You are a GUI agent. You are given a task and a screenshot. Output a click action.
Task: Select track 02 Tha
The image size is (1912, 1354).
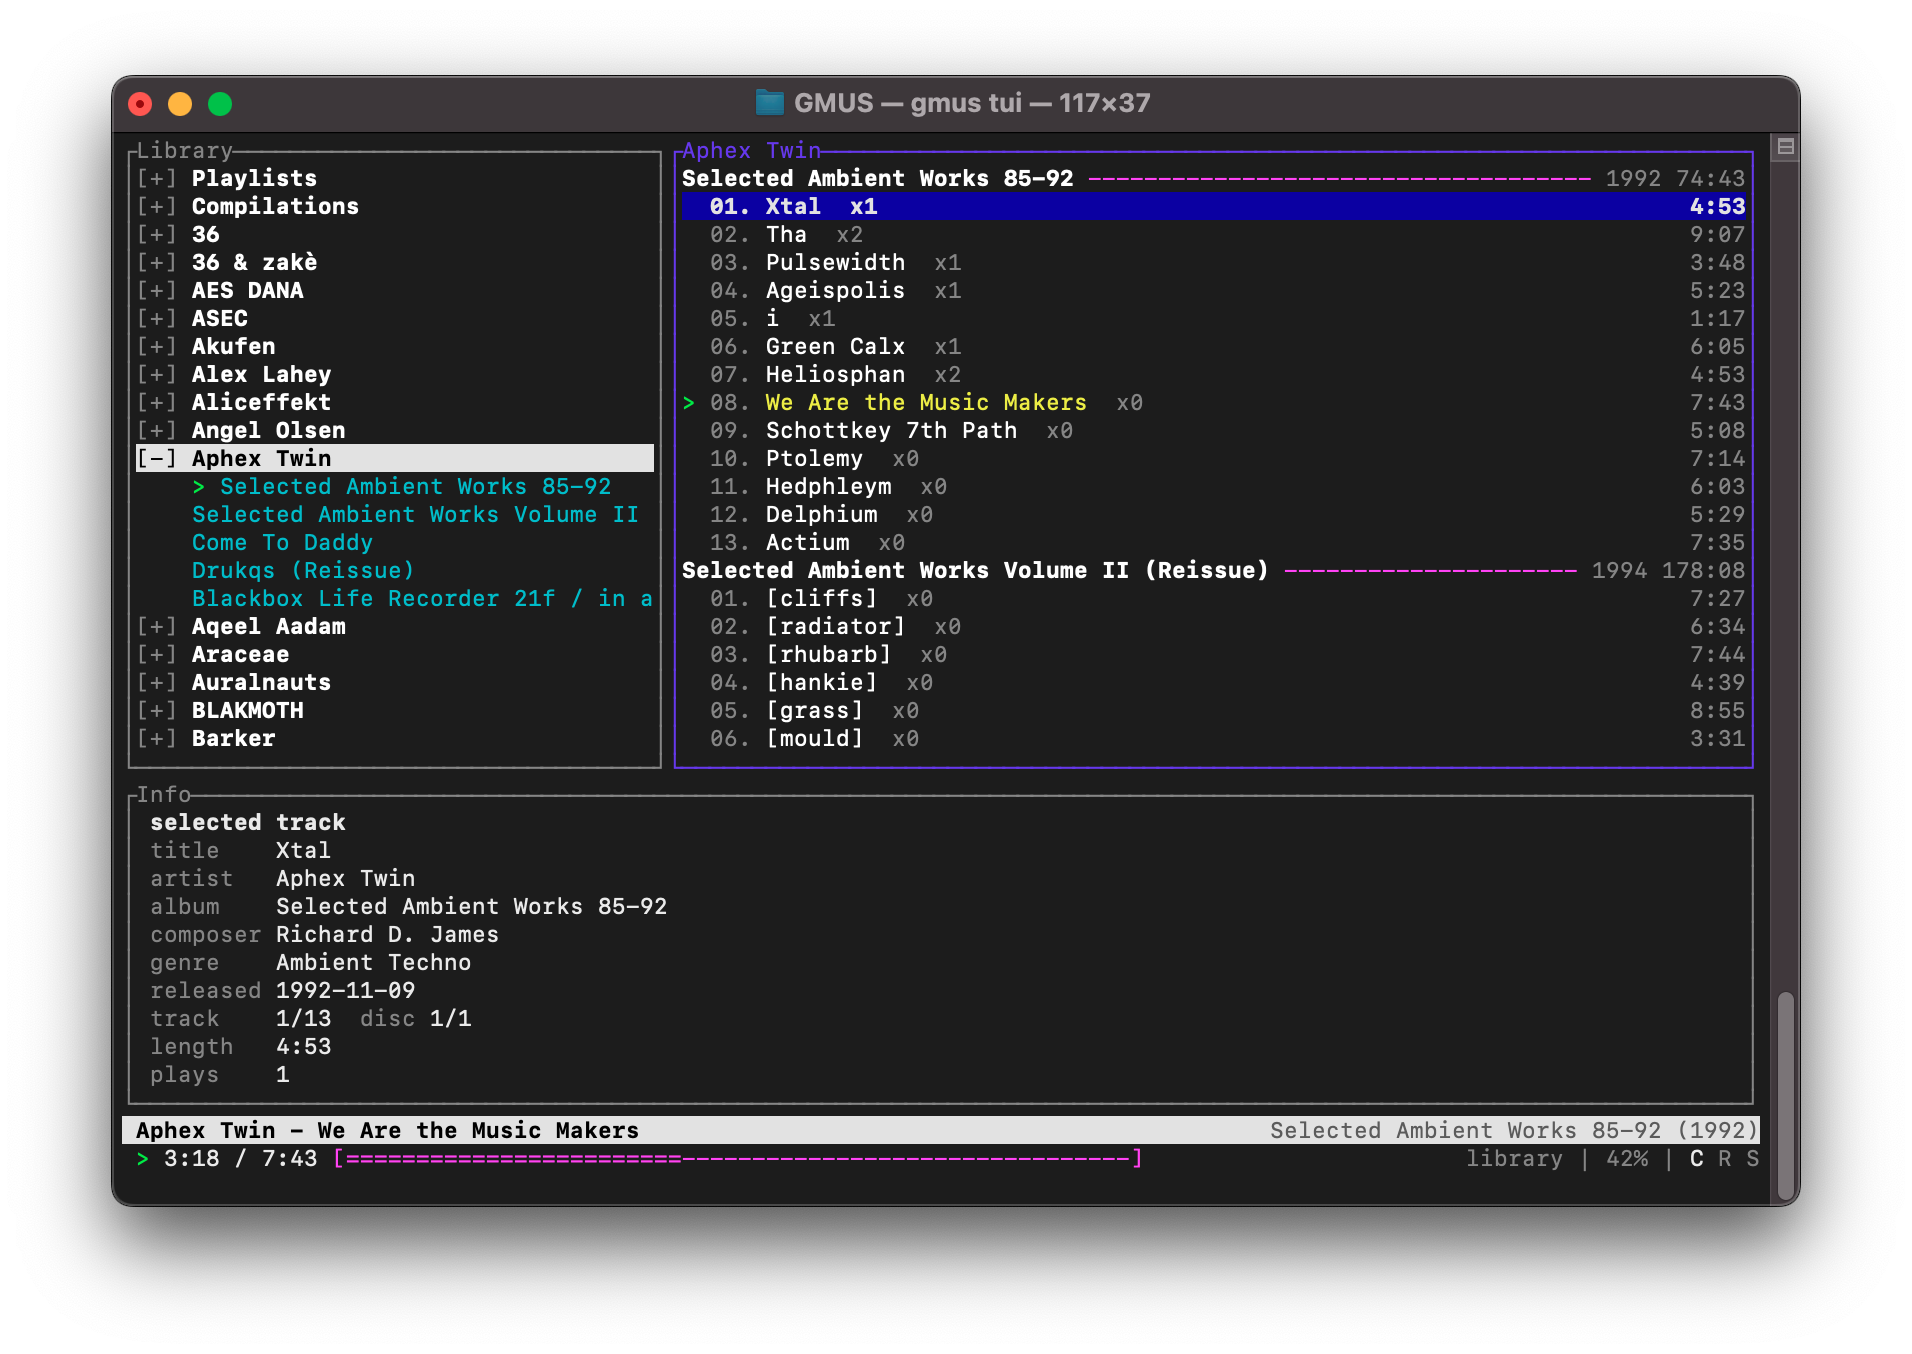click(1213, 235)
